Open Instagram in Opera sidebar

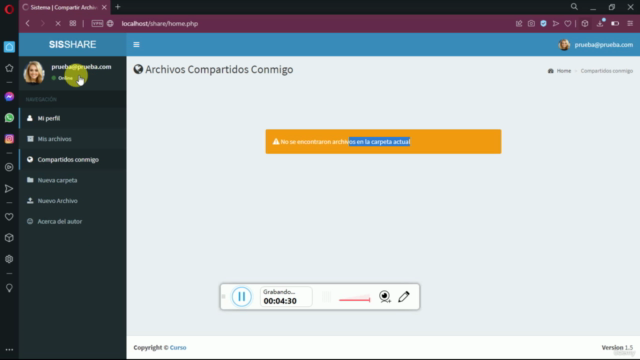(9, 139)
